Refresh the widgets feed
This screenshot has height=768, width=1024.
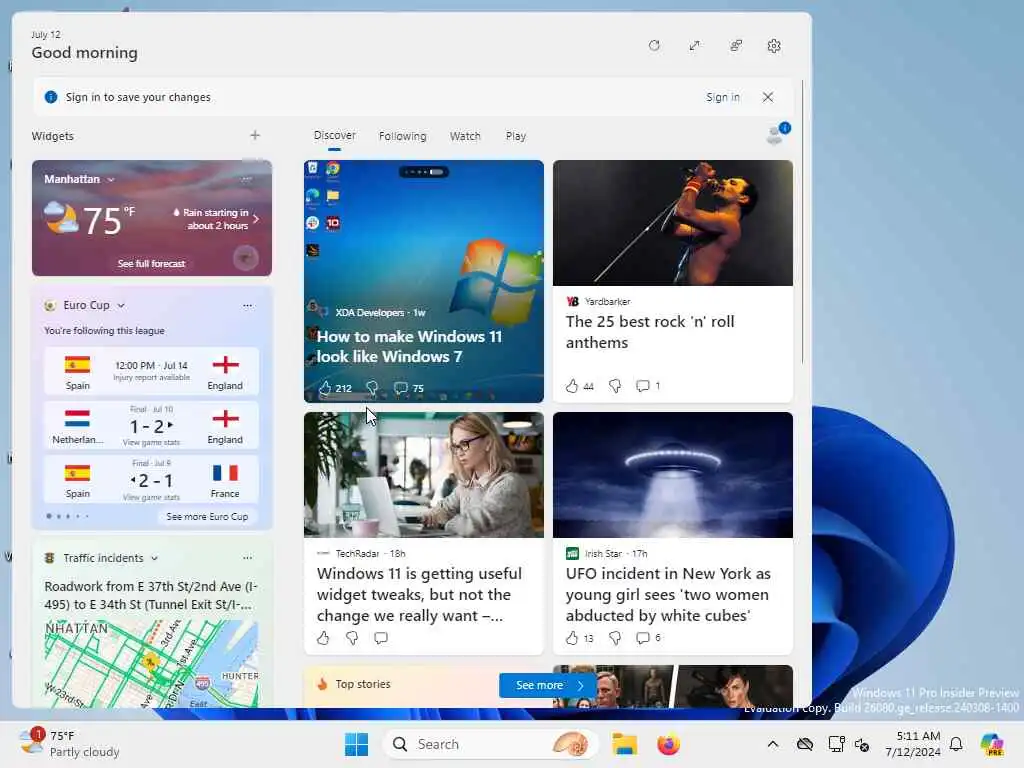click(654, 46)
